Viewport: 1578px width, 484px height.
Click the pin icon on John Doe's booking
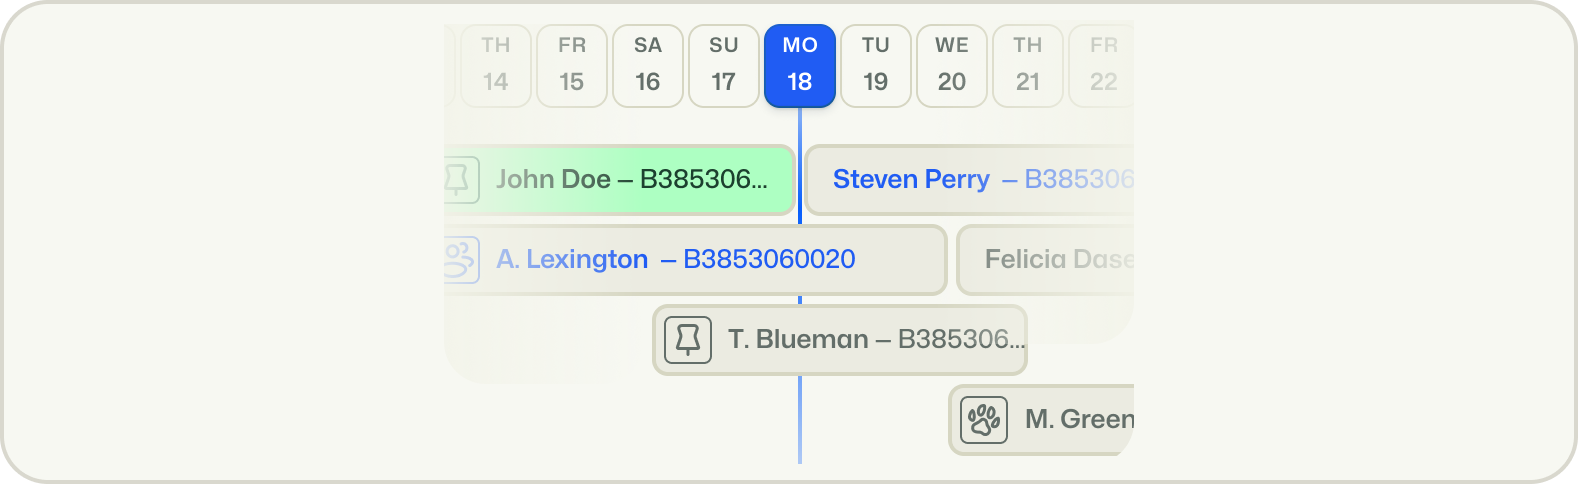(x=458, y=180)
